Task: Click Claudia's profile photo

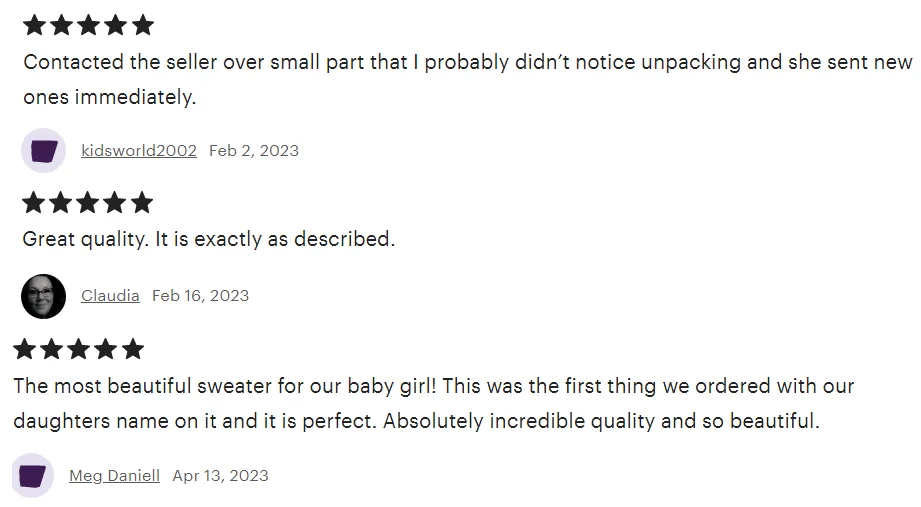Action: [x=43, y=296]
